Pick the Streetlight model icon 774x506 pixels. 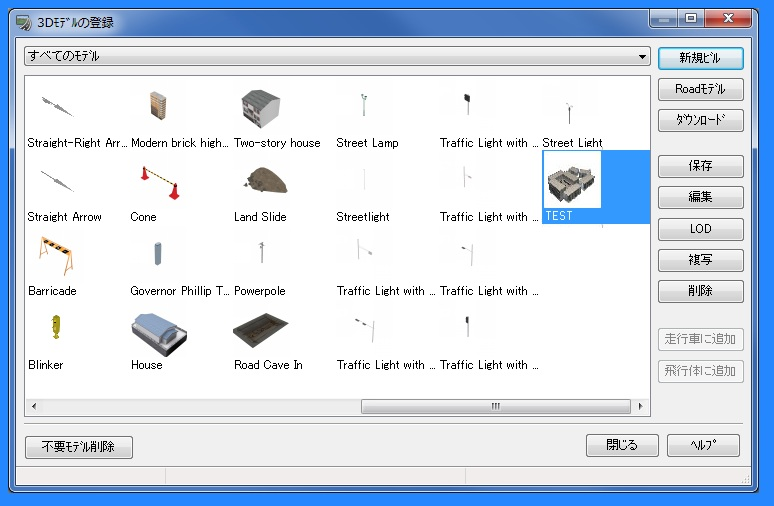[x=364, y=179]
